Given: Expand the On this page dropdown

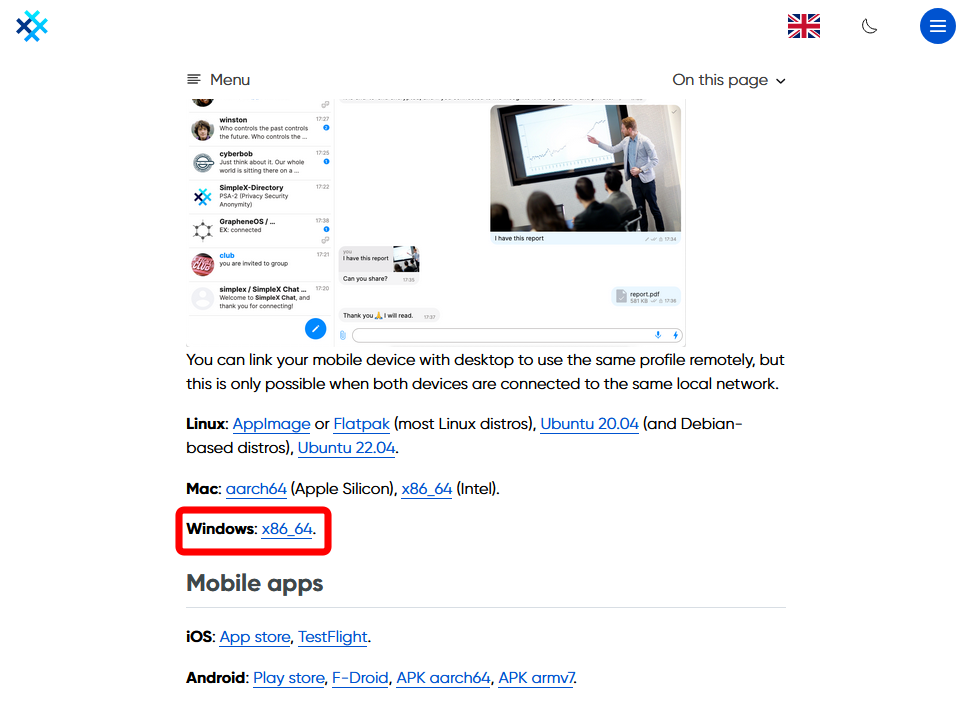Looking at the screenshot, I should 729,80.
